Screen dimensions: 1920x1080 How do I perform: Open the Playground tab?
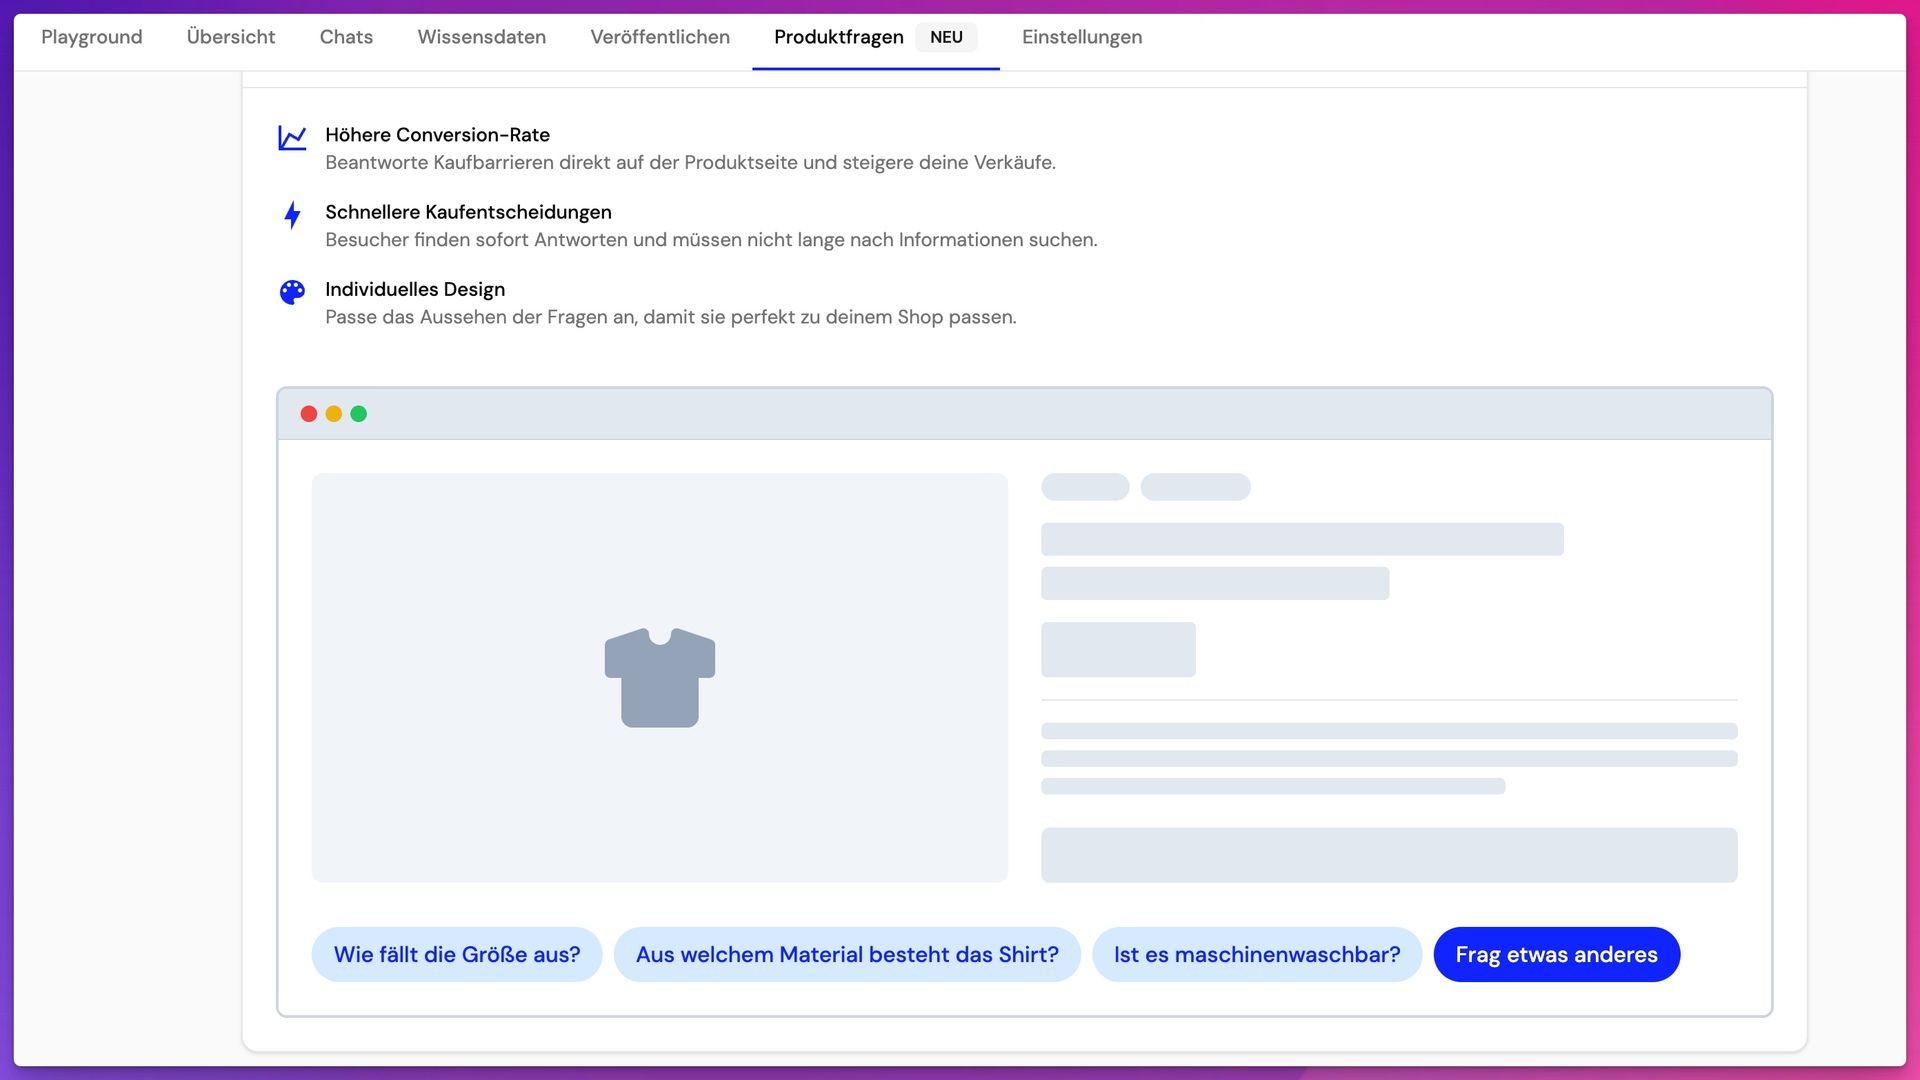click(92, 37)
